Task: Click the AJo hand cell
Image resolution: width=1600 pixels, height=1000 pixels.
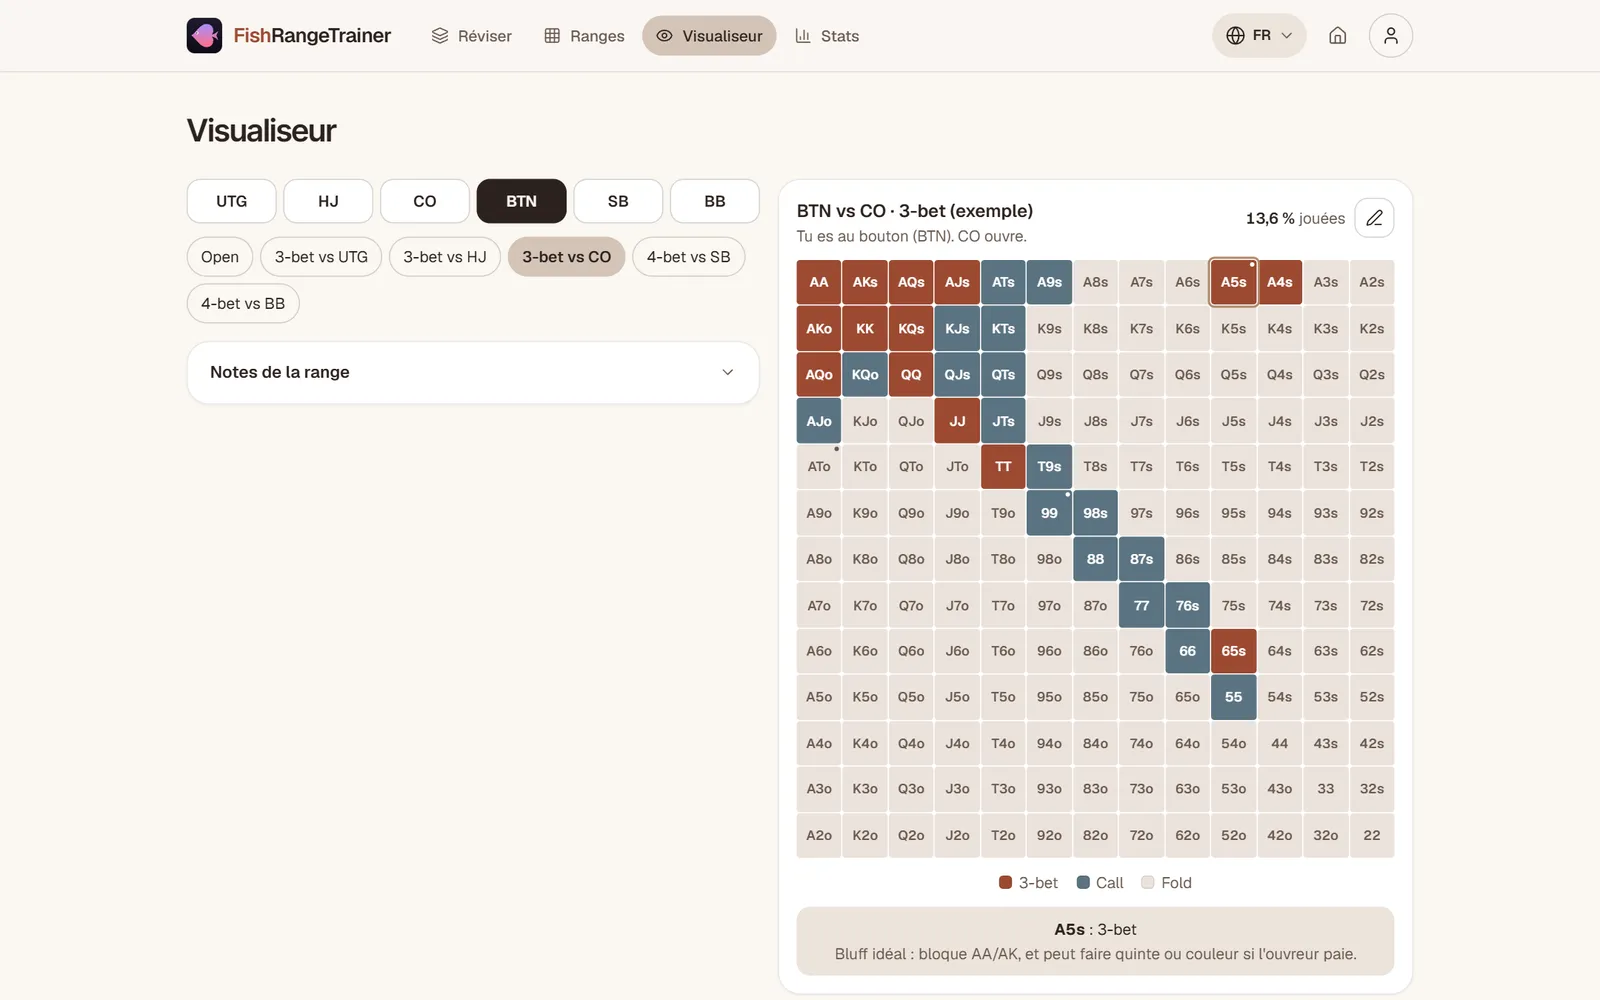Action: tap(819, 421)
